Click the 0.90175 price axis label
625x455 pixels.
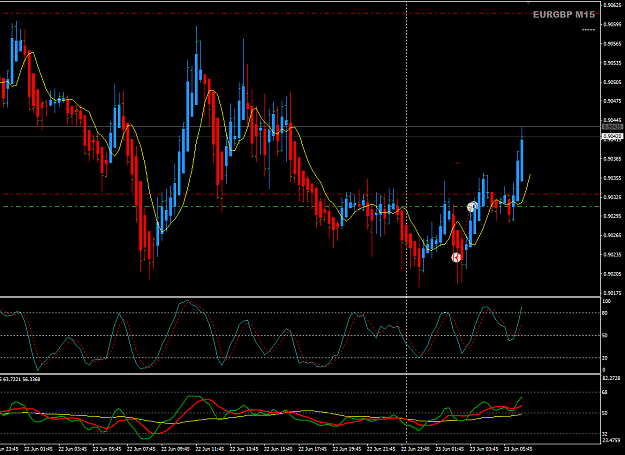tap(613, 293)
